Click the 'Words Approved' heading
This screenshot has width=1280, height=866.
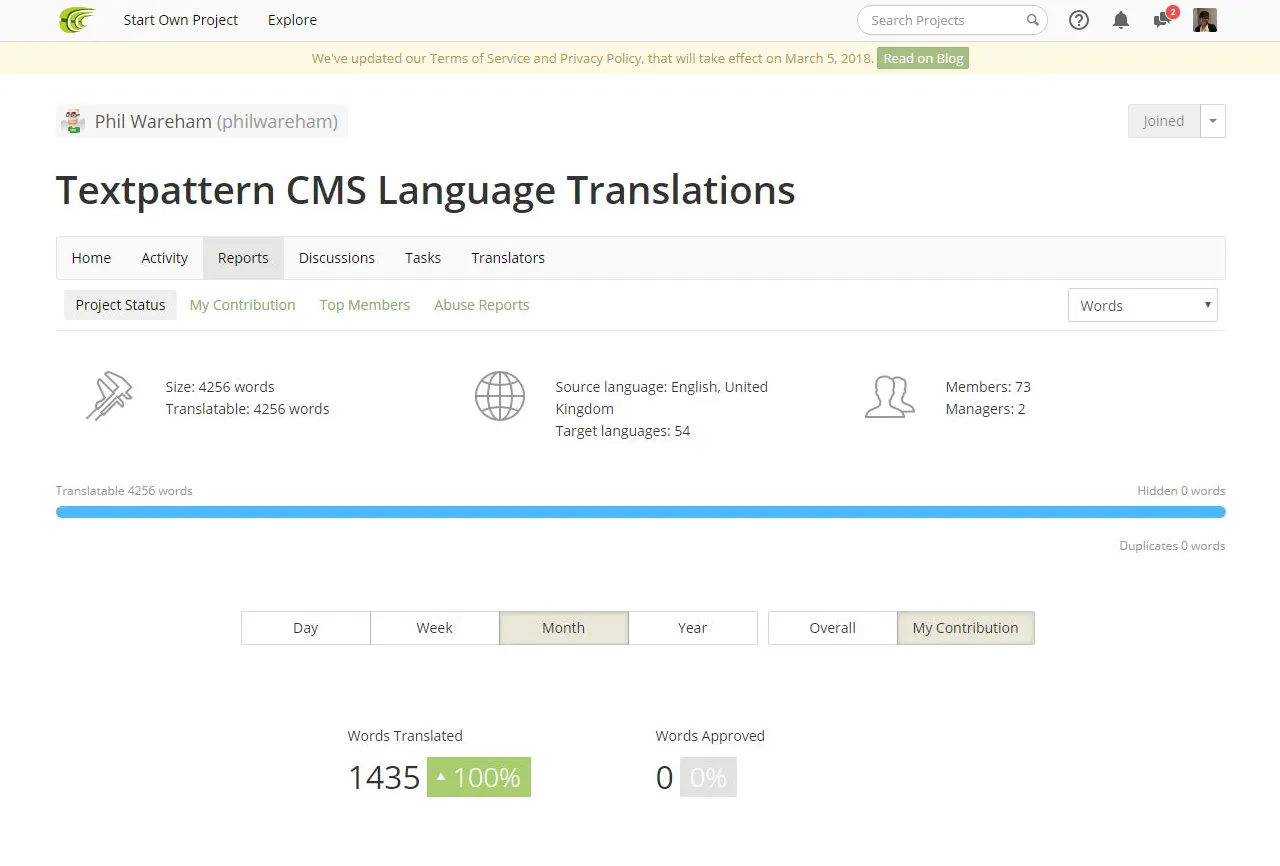[x=710, y=736]
